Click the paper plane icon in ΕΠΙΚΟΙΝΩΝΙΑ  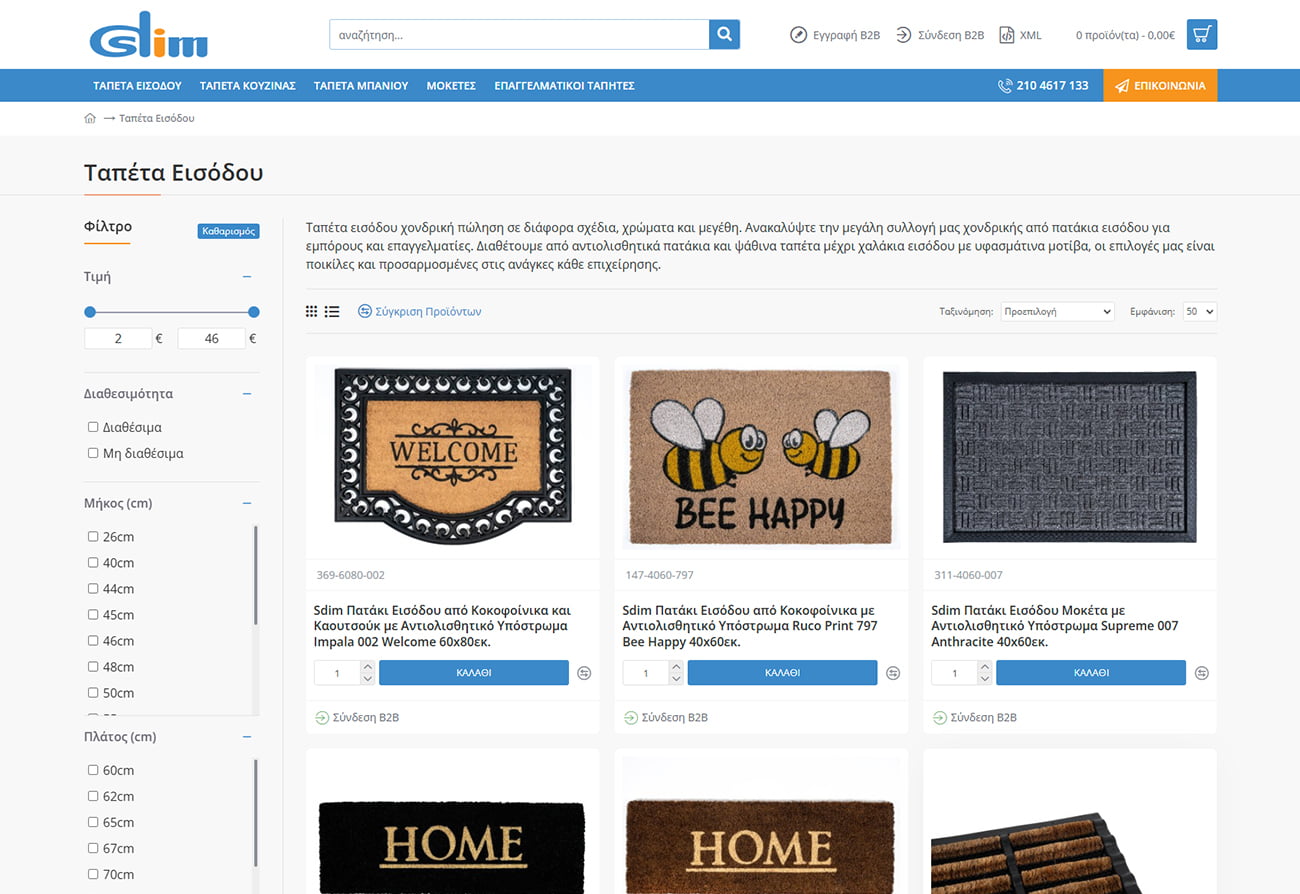pos(1122,86)
